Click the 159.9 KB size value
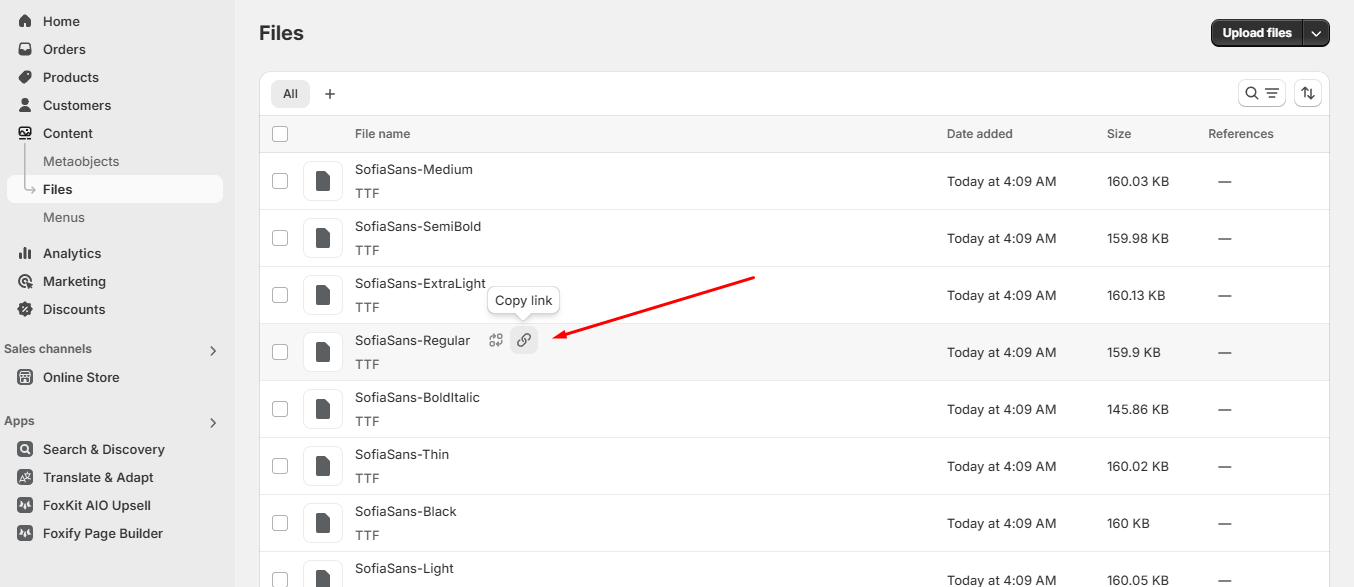This screenshot has height=587, width=1354. coord(1134,352)
